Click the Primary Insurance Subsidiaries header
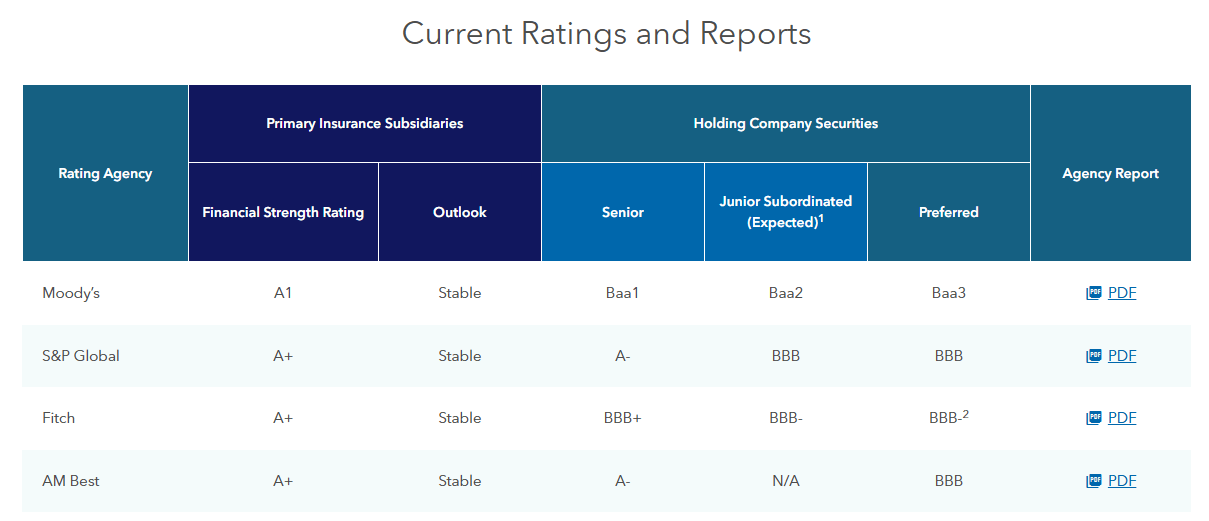 [364, 124]
